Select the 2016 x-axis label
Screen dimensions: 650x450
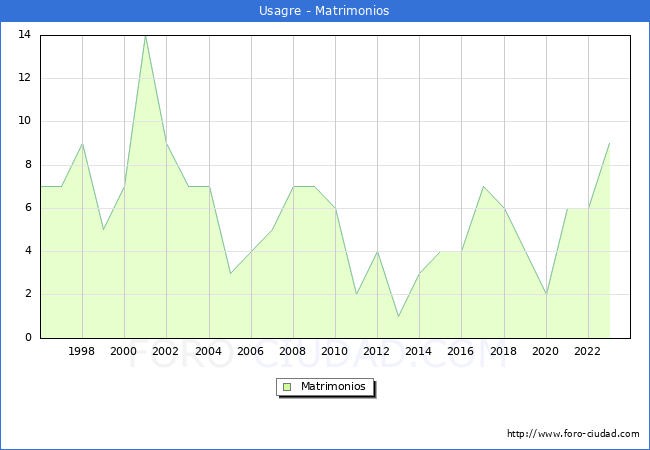[461, 351]
